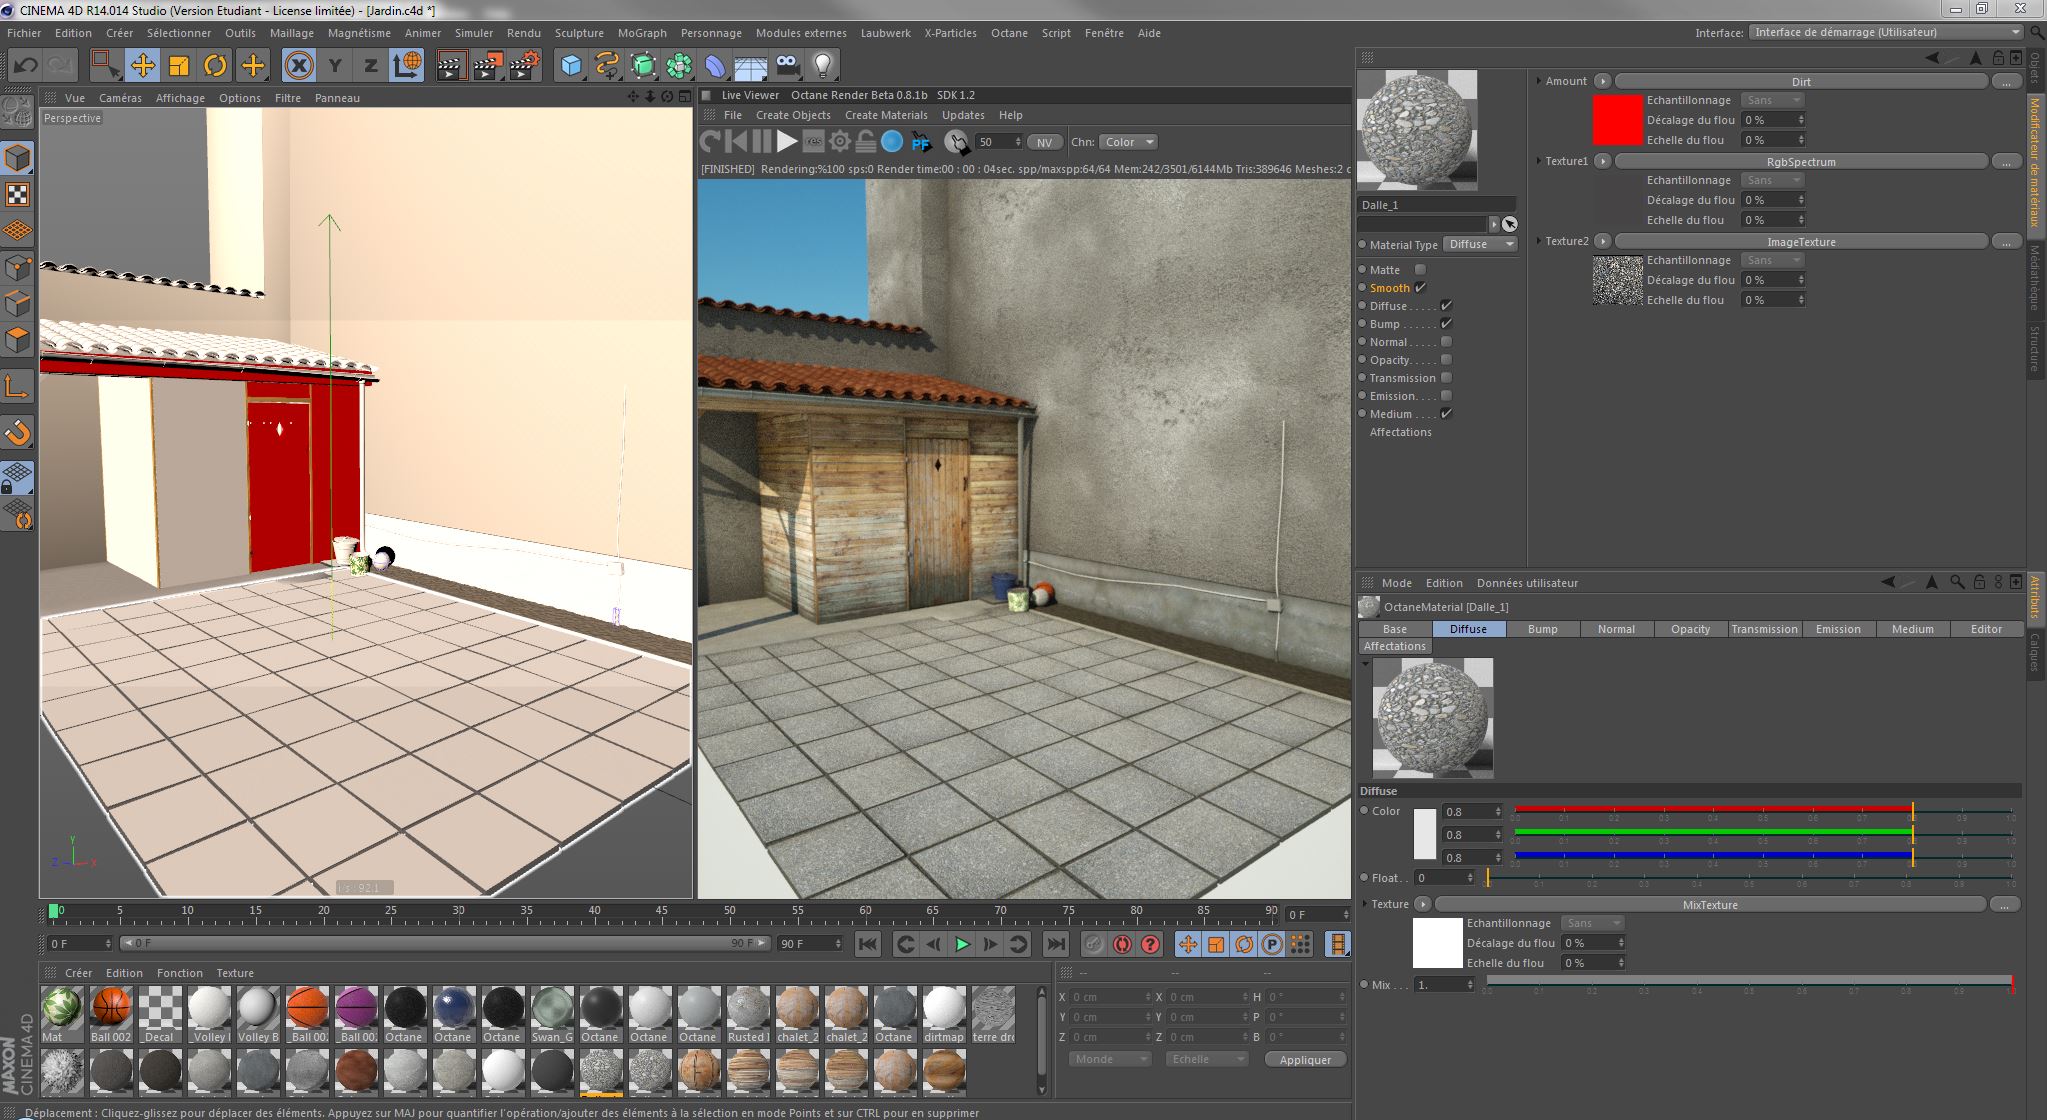Start Octane Live Viewer render play button
Image resolution: width=2047 pixels, height=1120 pixels.
pos(787,142)
